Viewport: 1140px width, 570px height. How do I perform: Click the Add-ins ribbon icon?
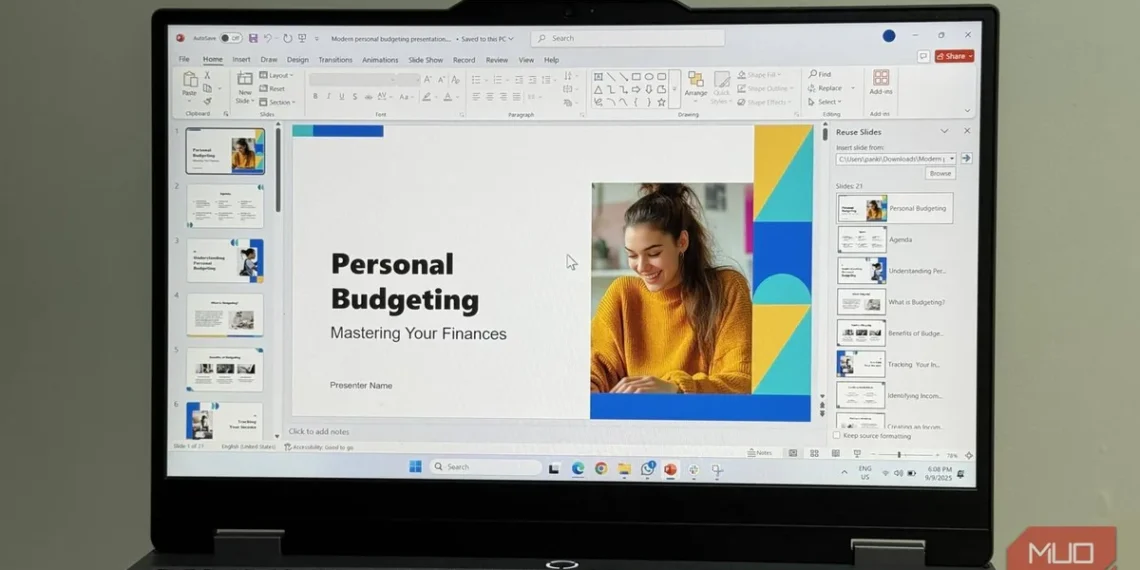[x=880, y=79]
